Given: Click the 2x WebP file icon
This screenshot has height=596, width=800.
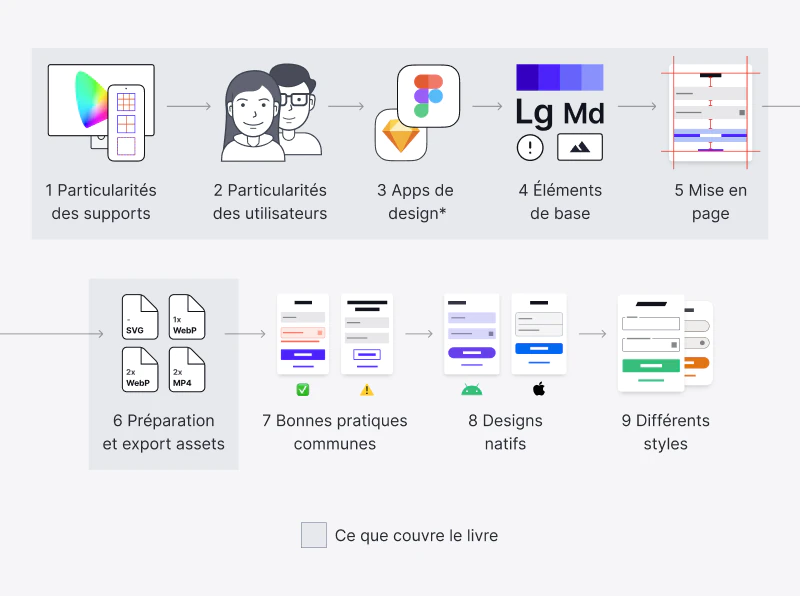Looking at the screenshot, I should (x=140, y=369).
